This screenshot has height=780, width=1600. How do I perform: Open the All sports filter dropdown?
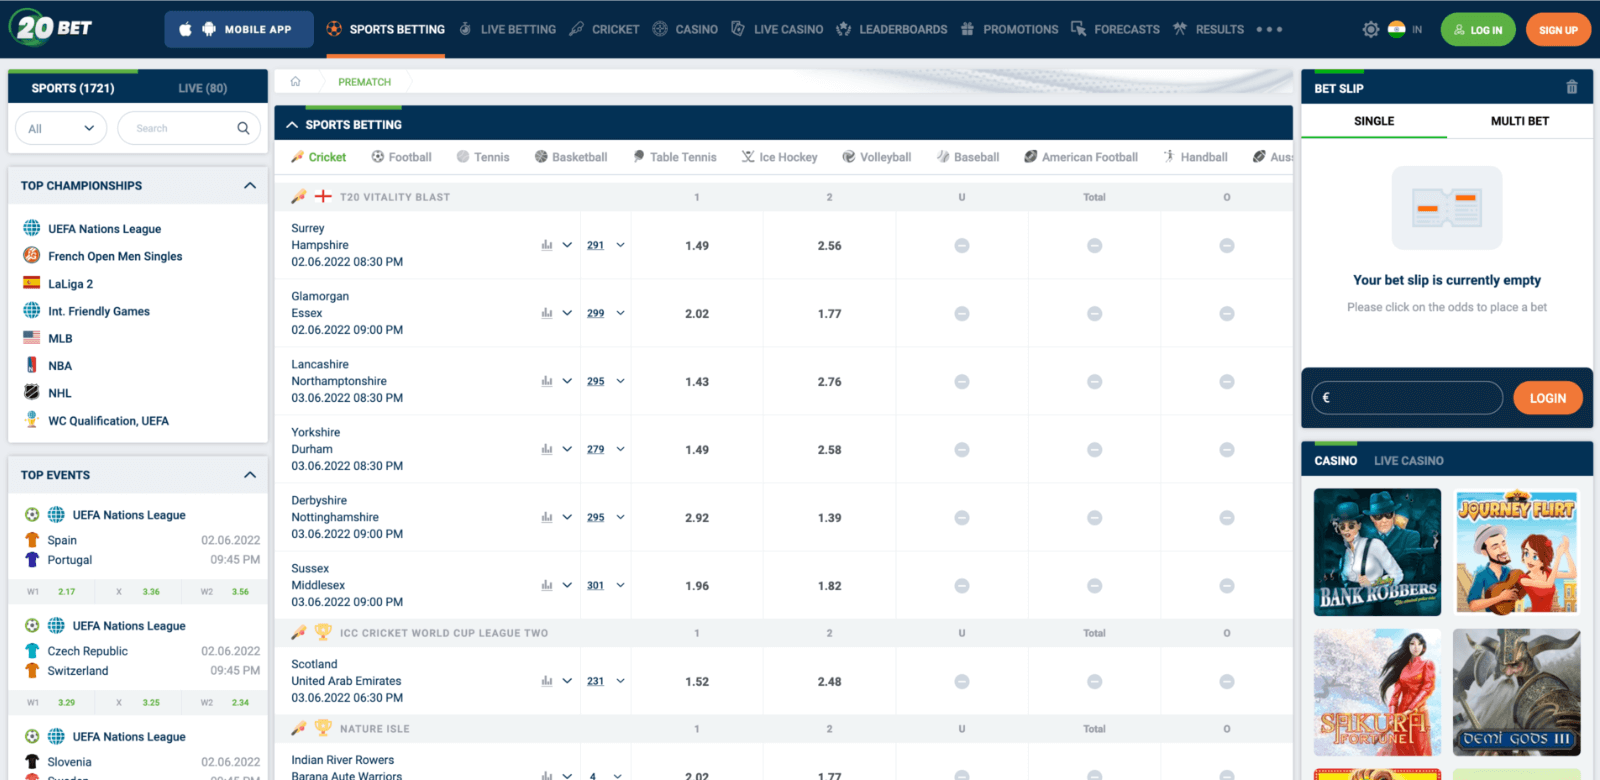pos(61,128)
